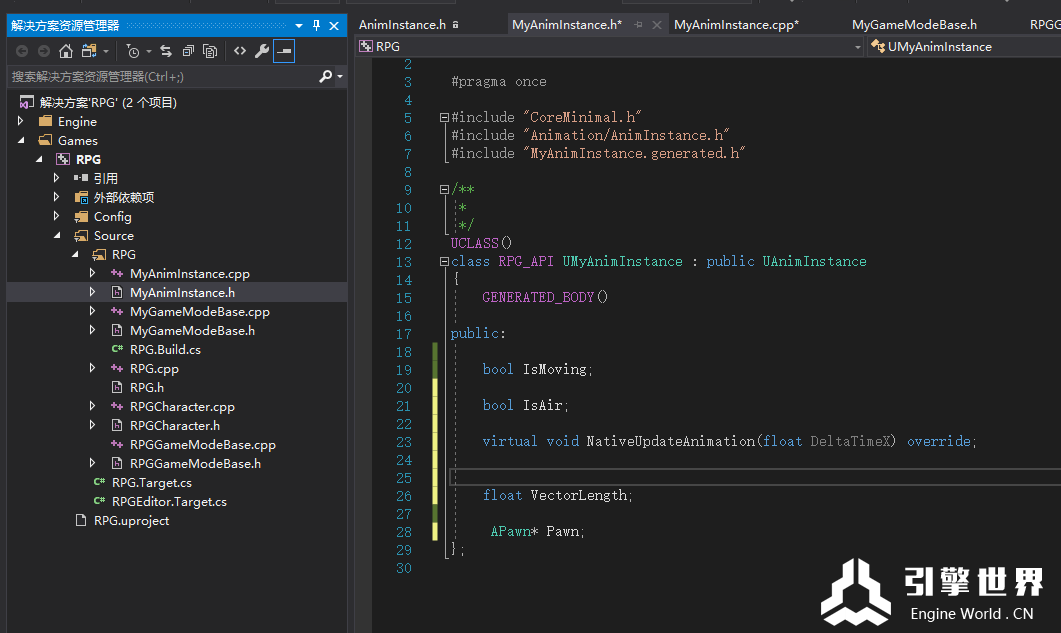1061x633 pixels.
Task: Select MyGameModeBase.h in Solution Explorer tree
Action: coord(192,330)
